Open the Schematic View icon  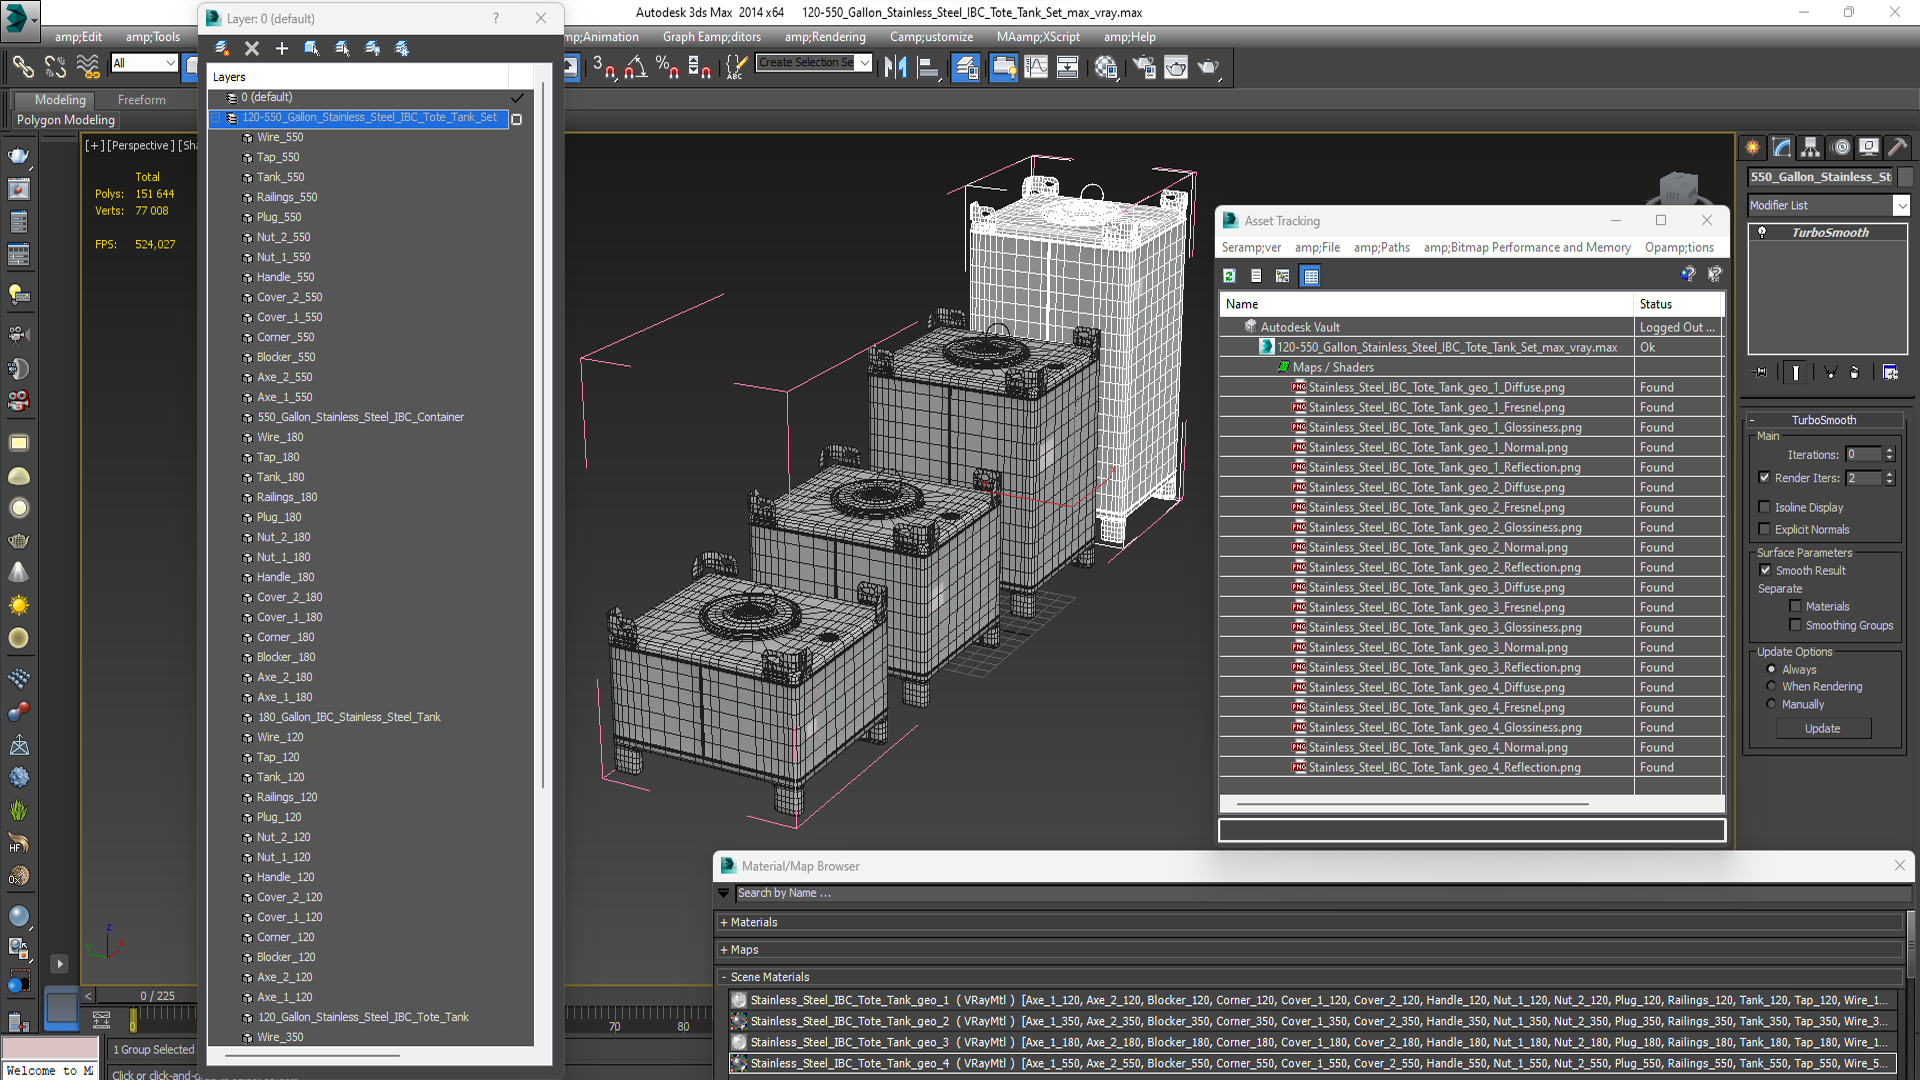coord(1067,67)
